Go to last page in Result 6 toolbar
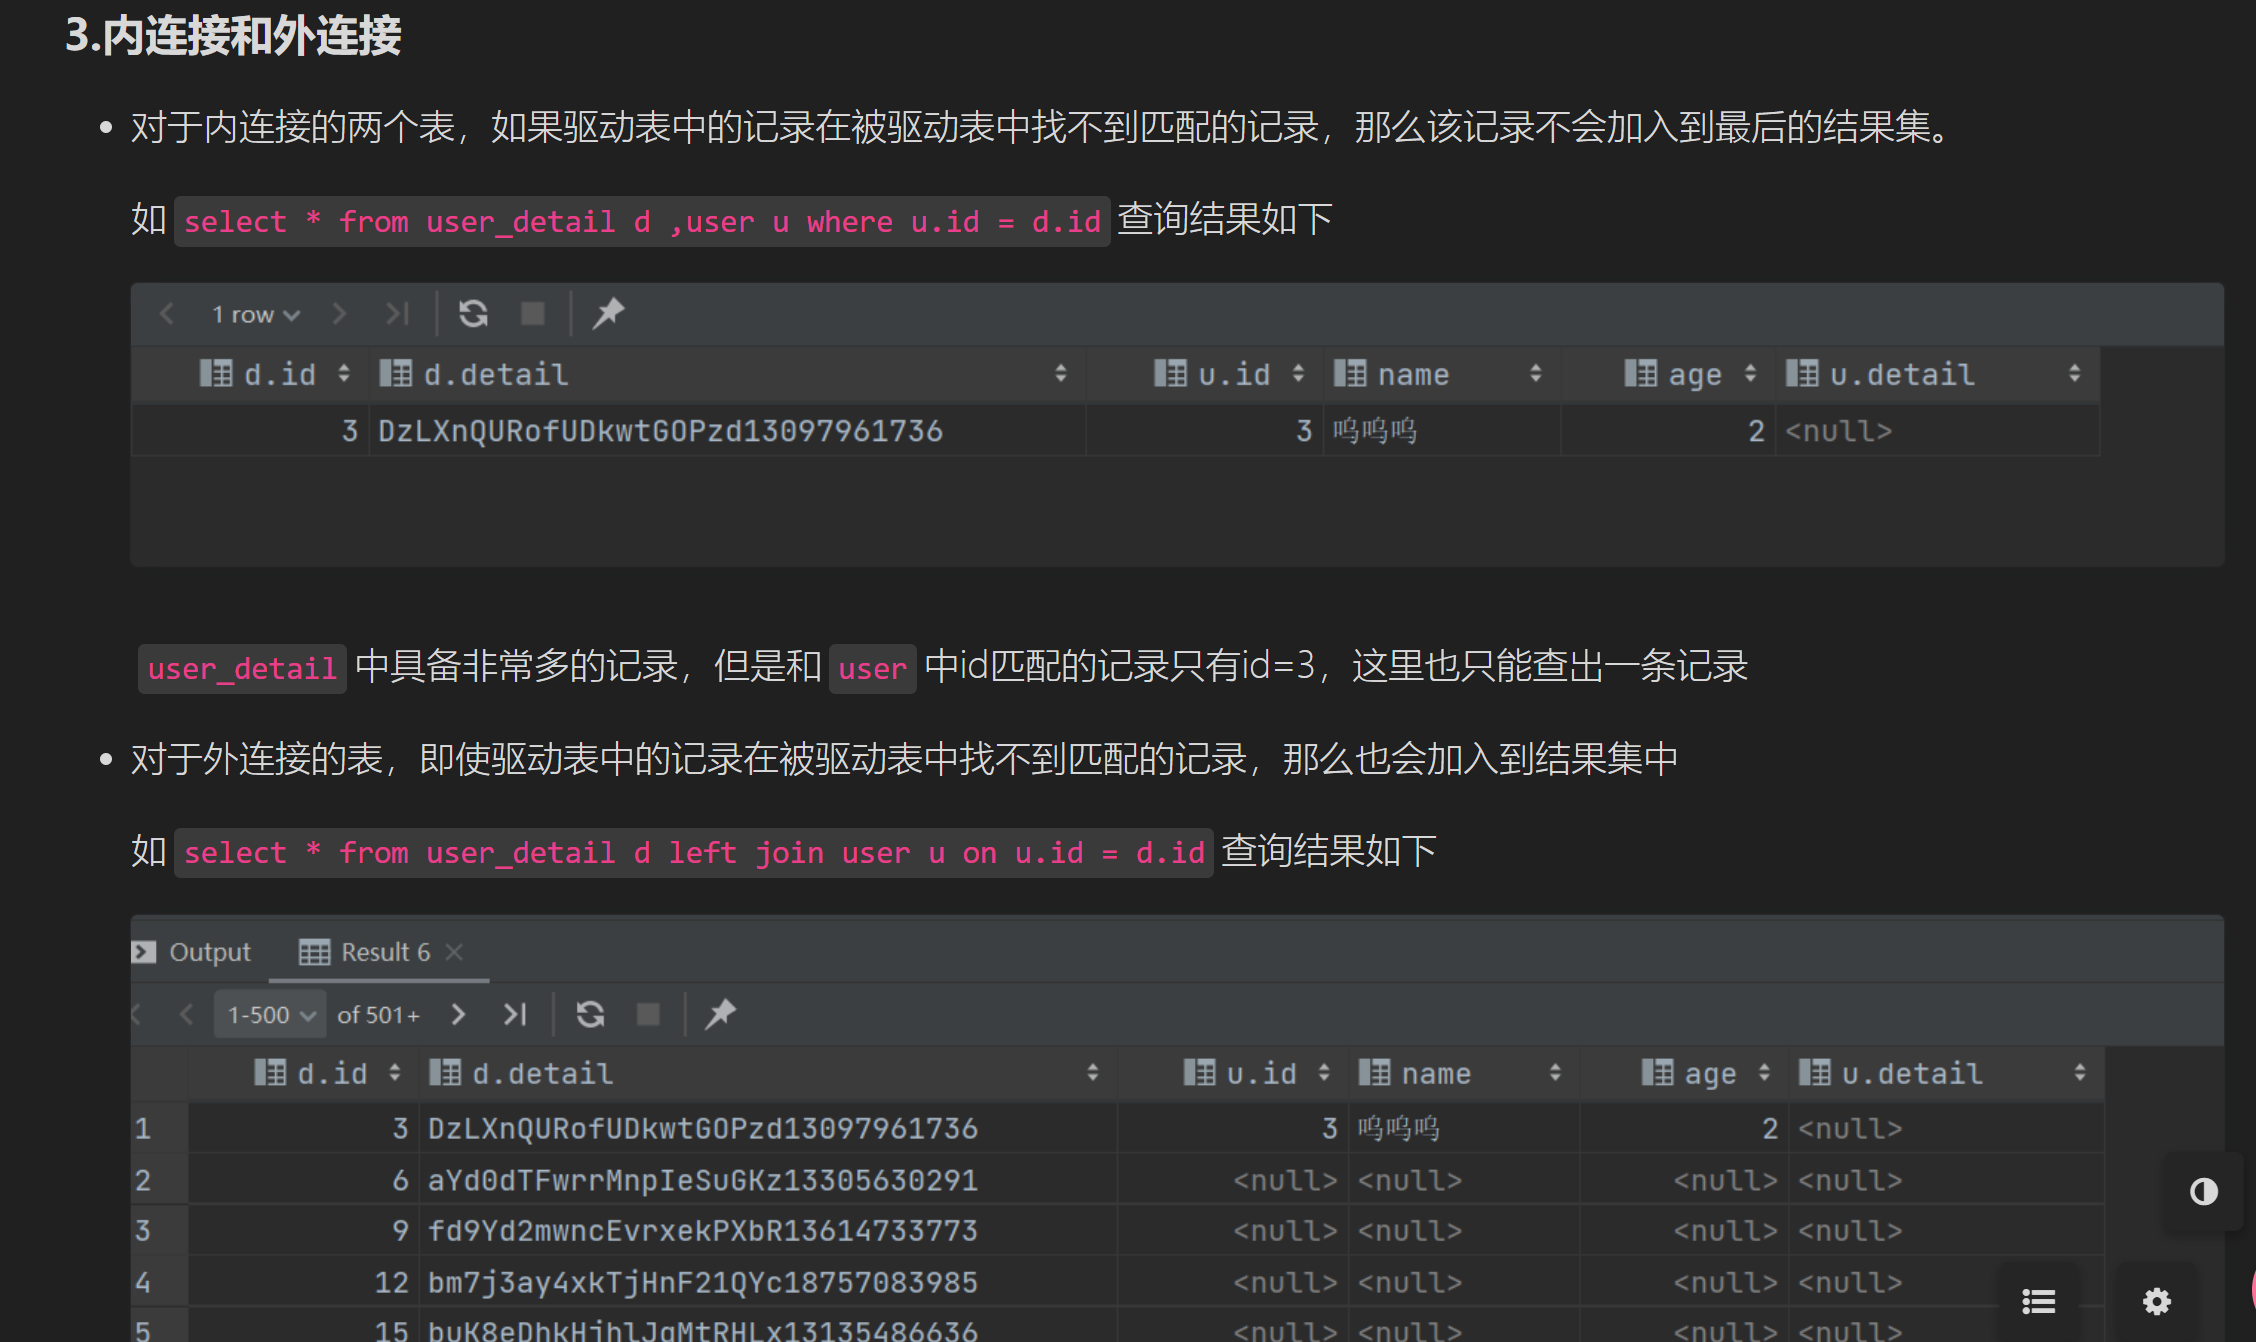Viewport: 2256px width, 1342px height. click(515, 1014)
